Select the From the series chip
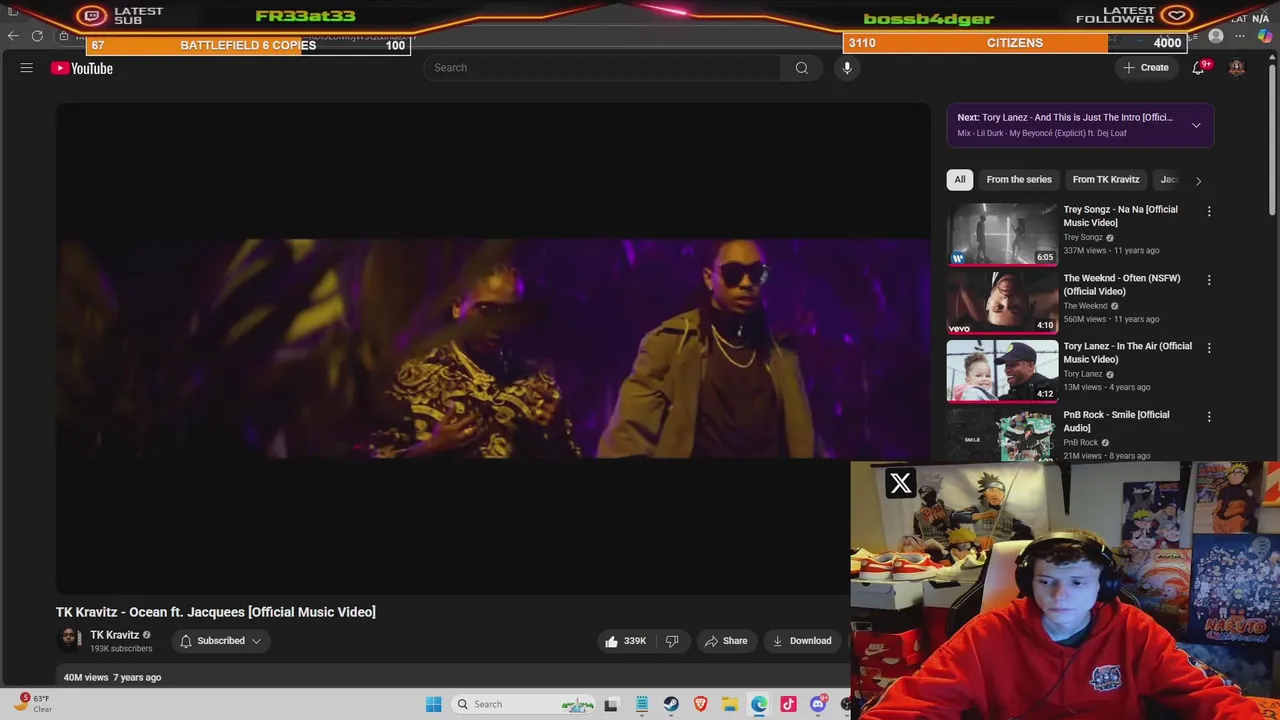 [x=1019, y=180]
